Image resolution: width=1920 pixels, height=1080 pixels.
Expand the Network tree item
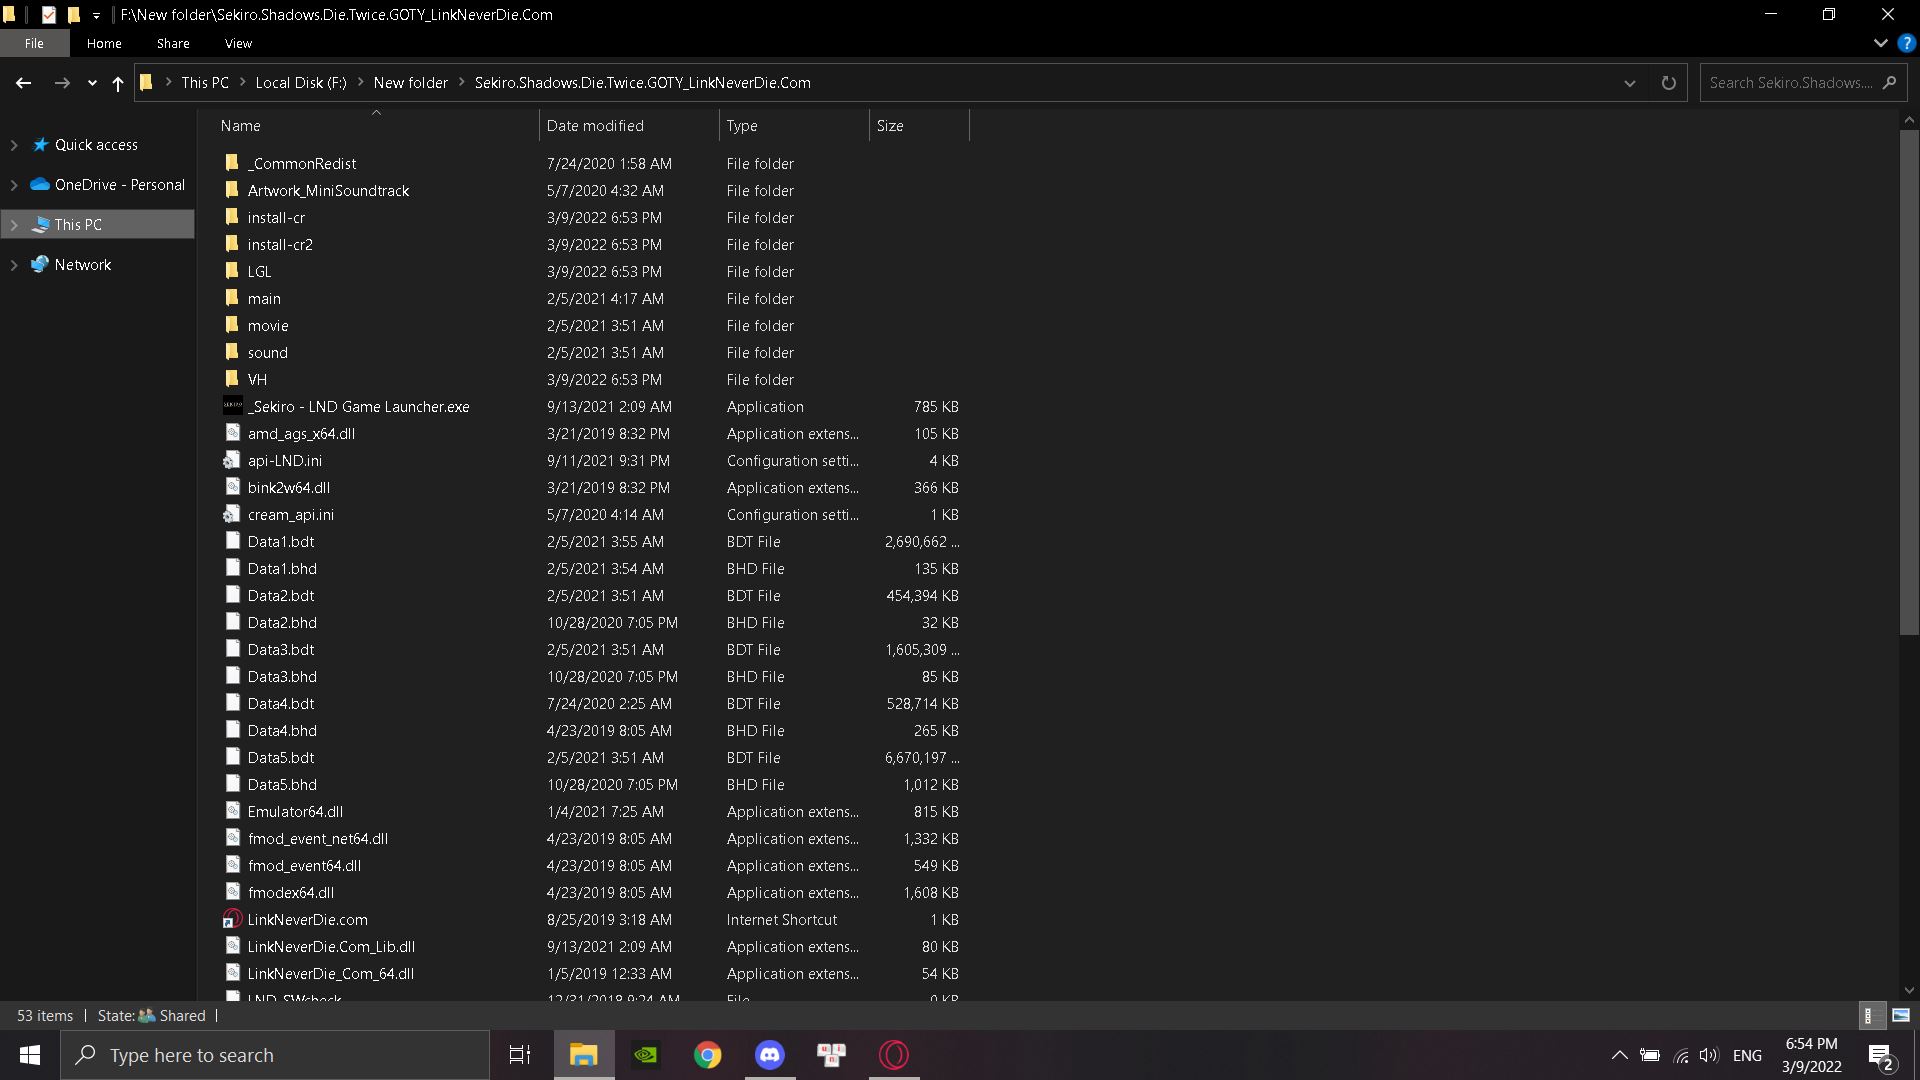11,264
